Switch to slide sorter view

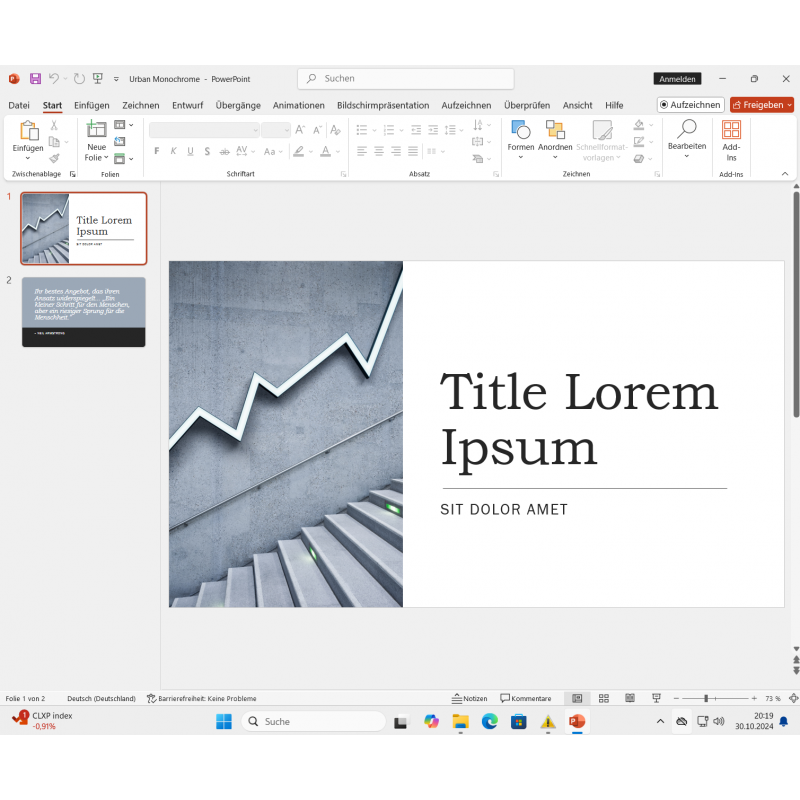(x=603, y=698)
